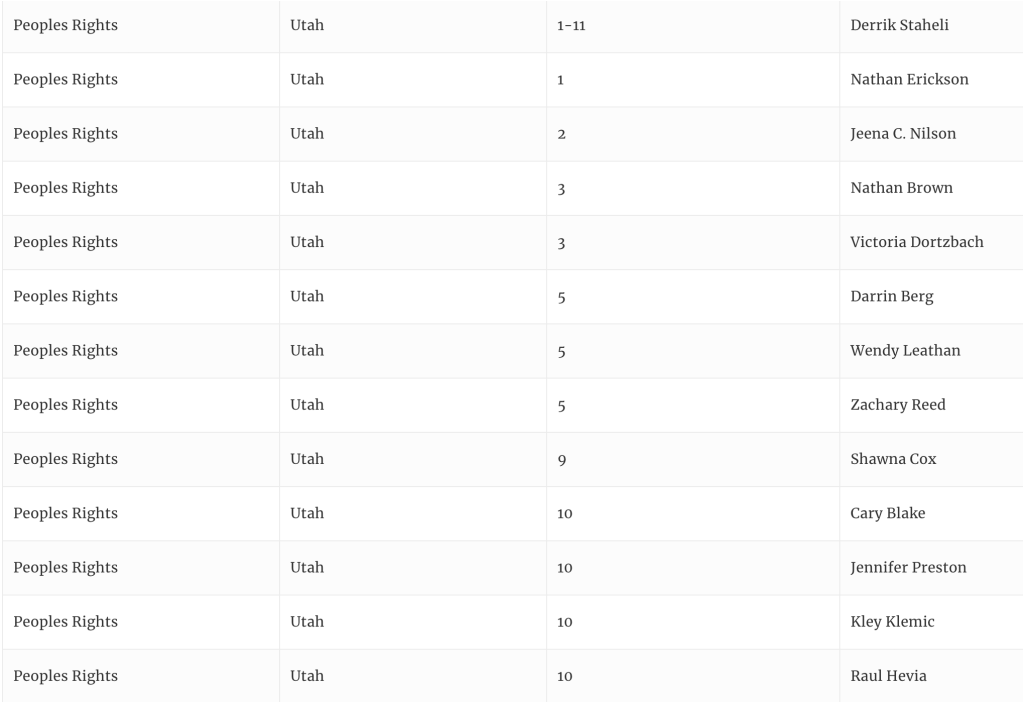Select the Zachary Reed entry
Viewport: 1023px width, 702px height.
[x=897, y=404]
